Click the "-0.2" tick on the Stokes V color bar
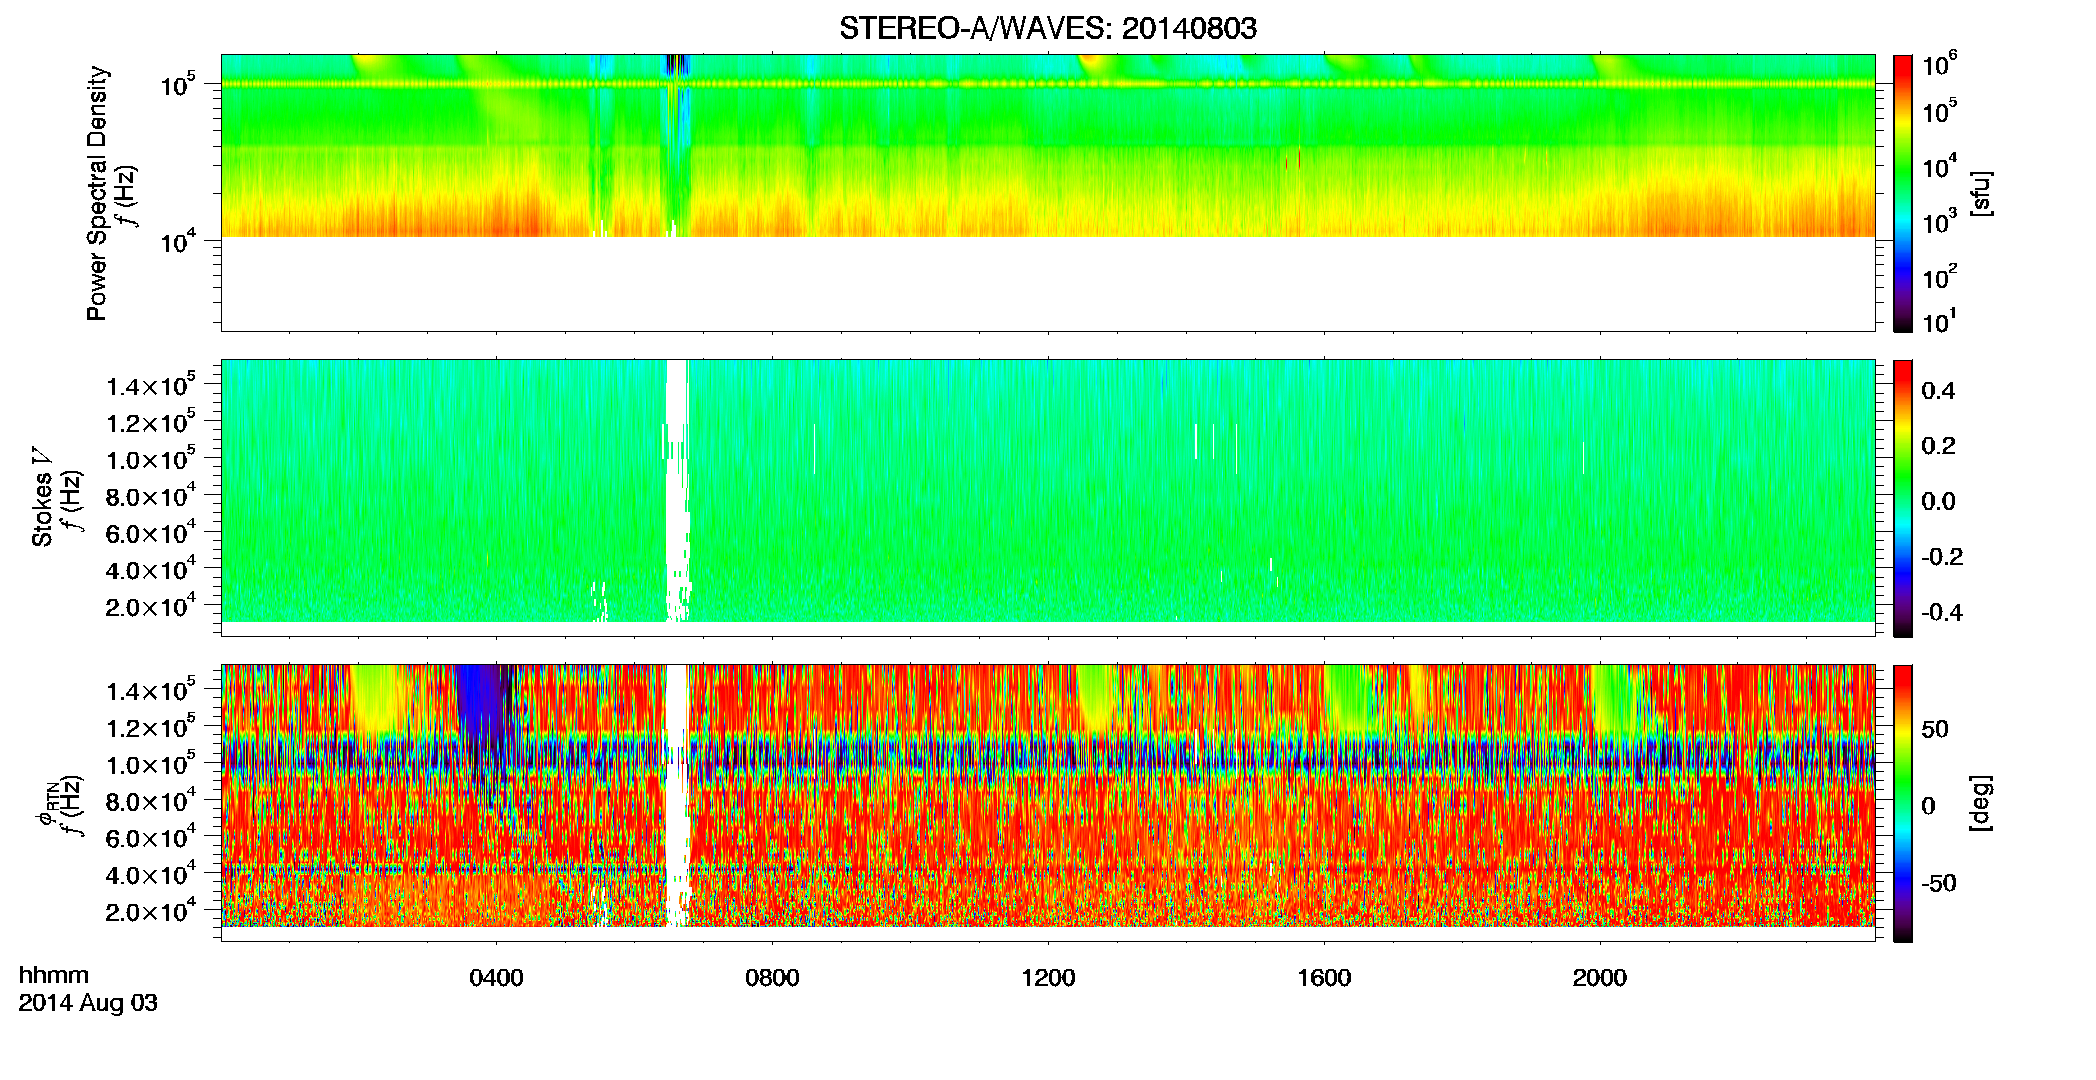 (x=1942, y=557)
